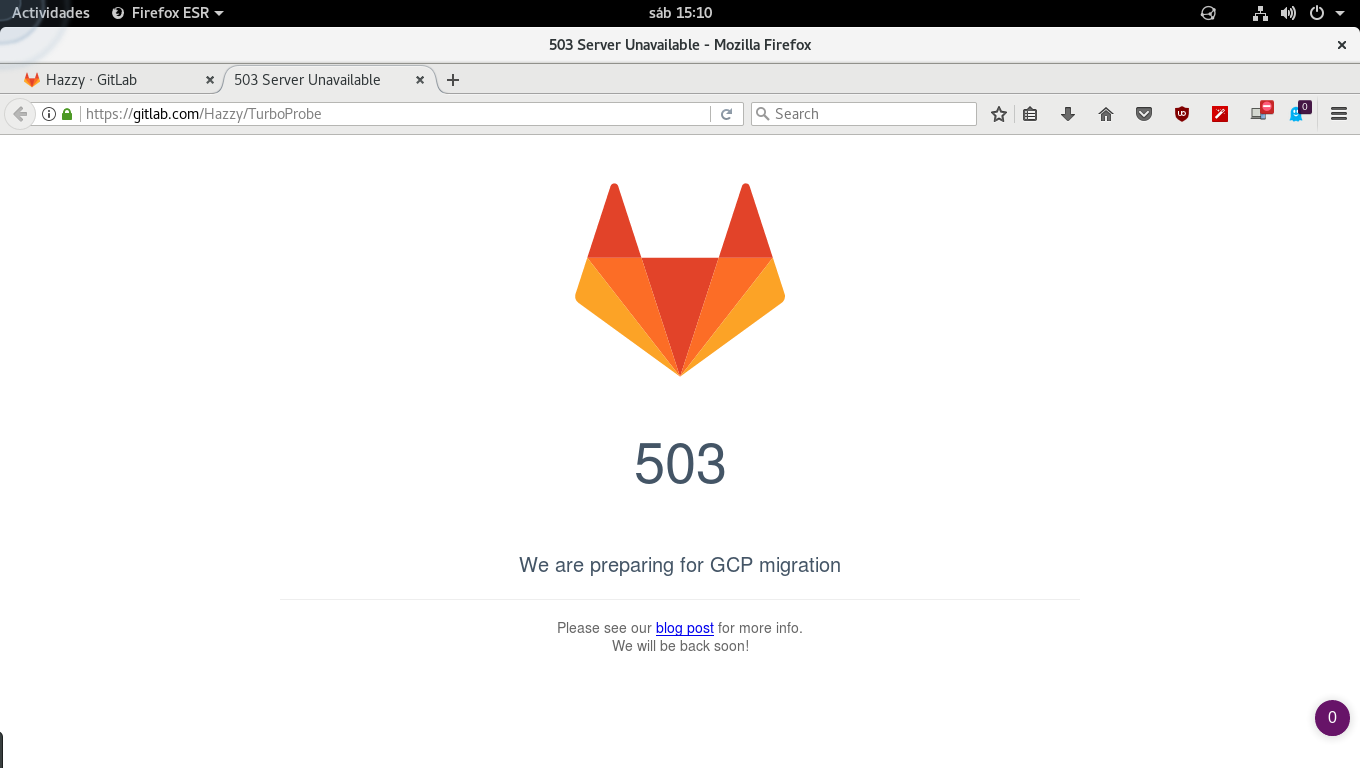Click 'We will be back soon!' text
Image resolution: width=1360 pixels, height=768 pixels.
pyautogui.click(x=680, y=646)
